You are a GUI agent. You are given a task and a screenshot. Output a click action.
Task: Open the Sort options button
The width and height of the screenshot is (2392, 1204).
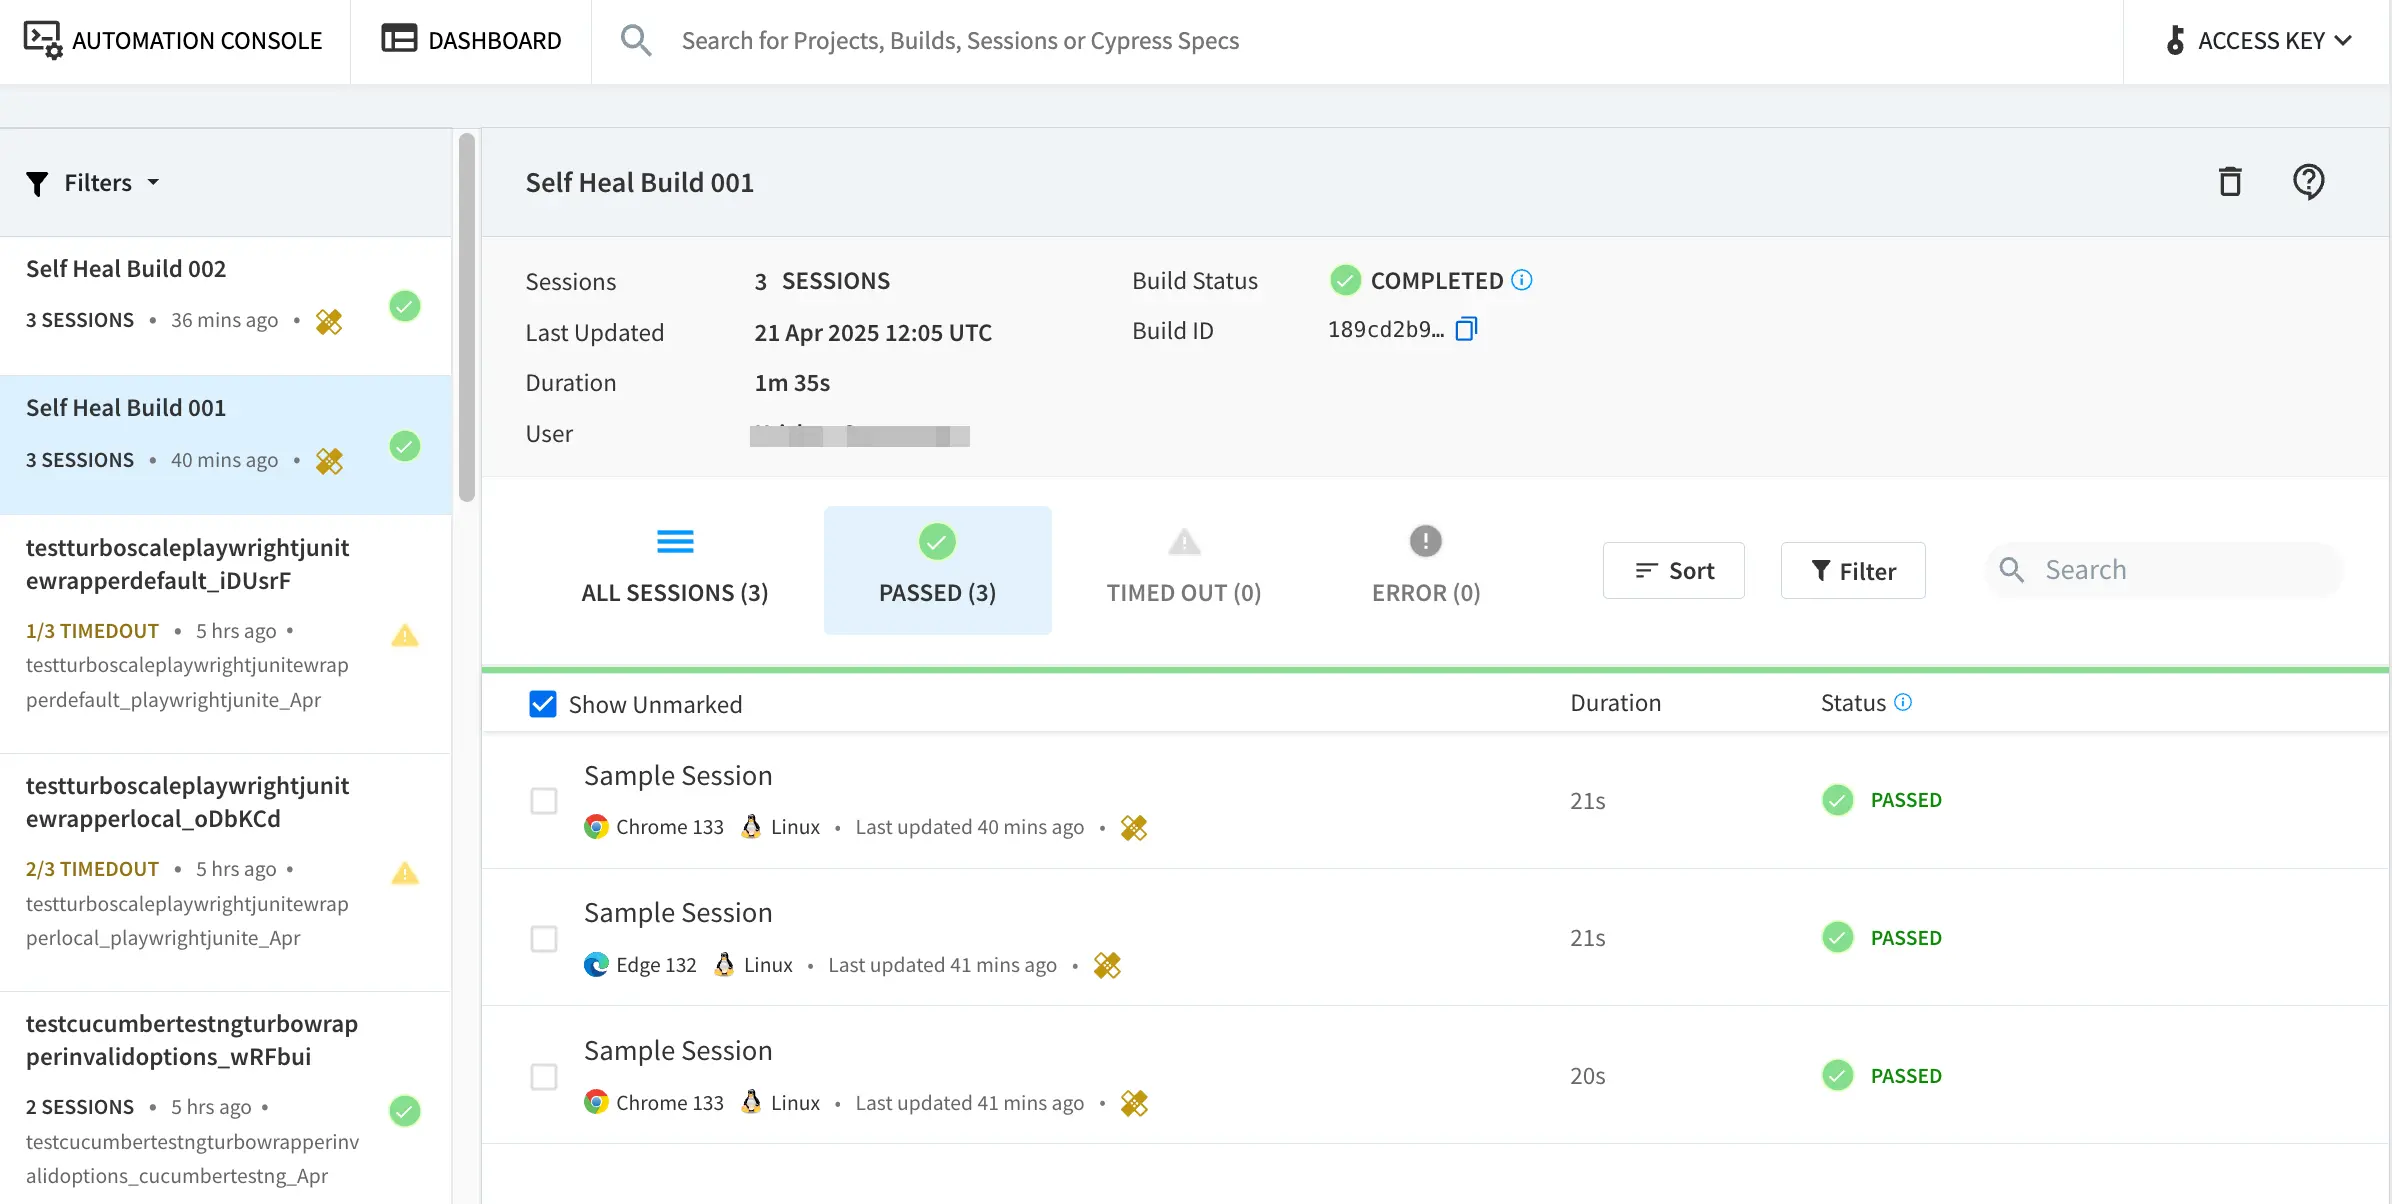point(1673,570)
